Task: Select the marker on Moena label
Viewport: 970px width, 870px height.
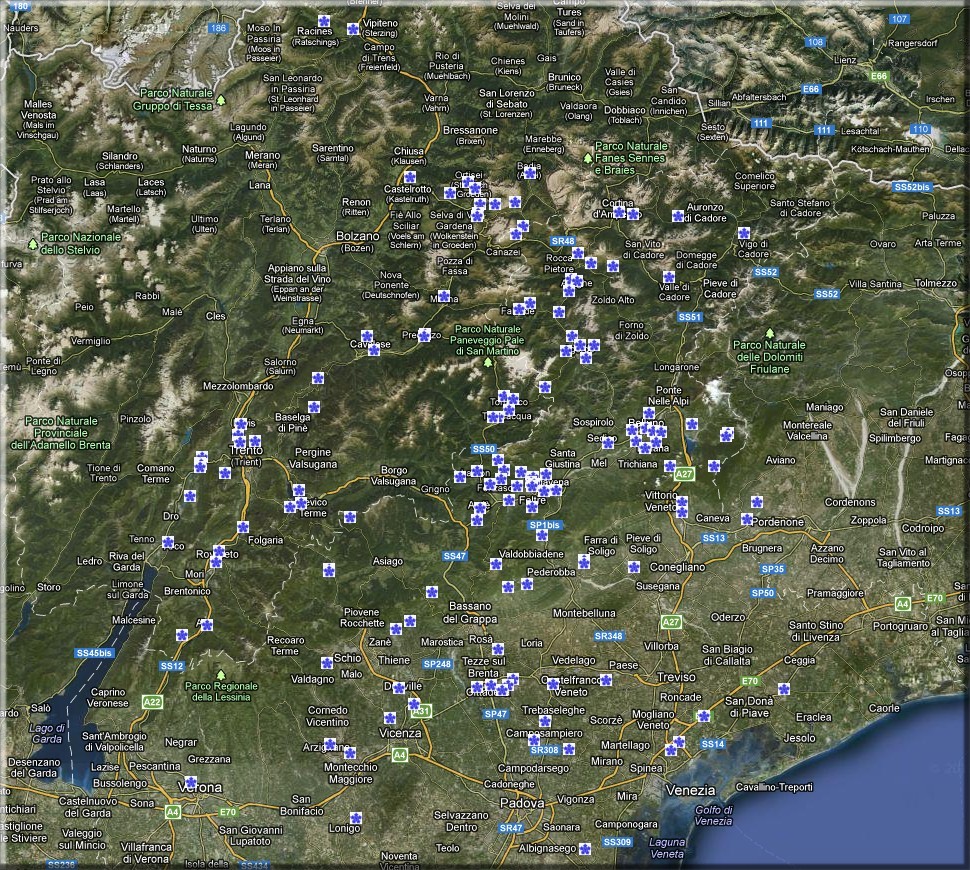Action: (x=444, y=296)
